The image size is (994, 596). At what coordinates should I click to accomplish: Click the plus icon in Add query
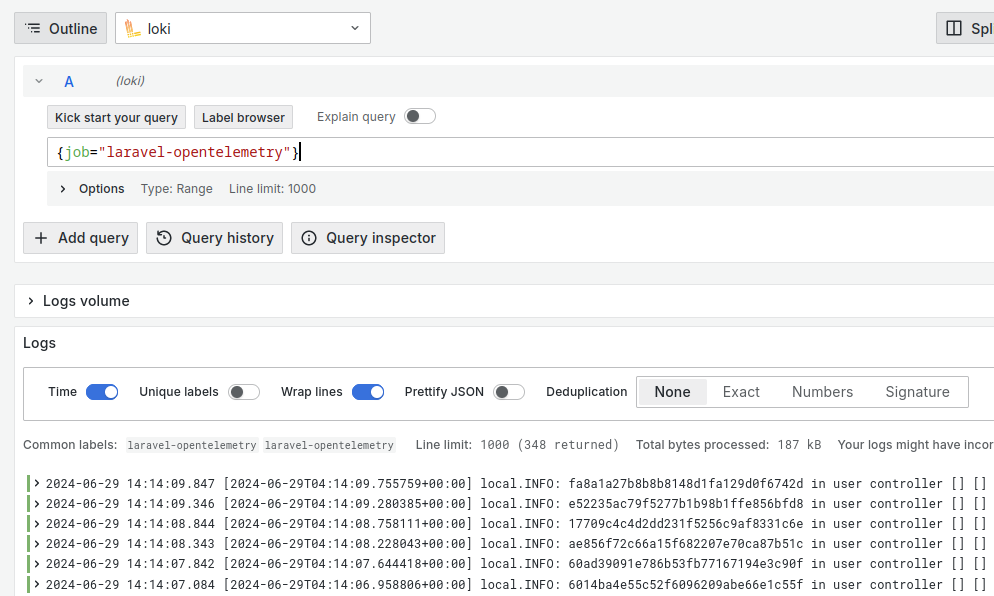coord(41,238)
